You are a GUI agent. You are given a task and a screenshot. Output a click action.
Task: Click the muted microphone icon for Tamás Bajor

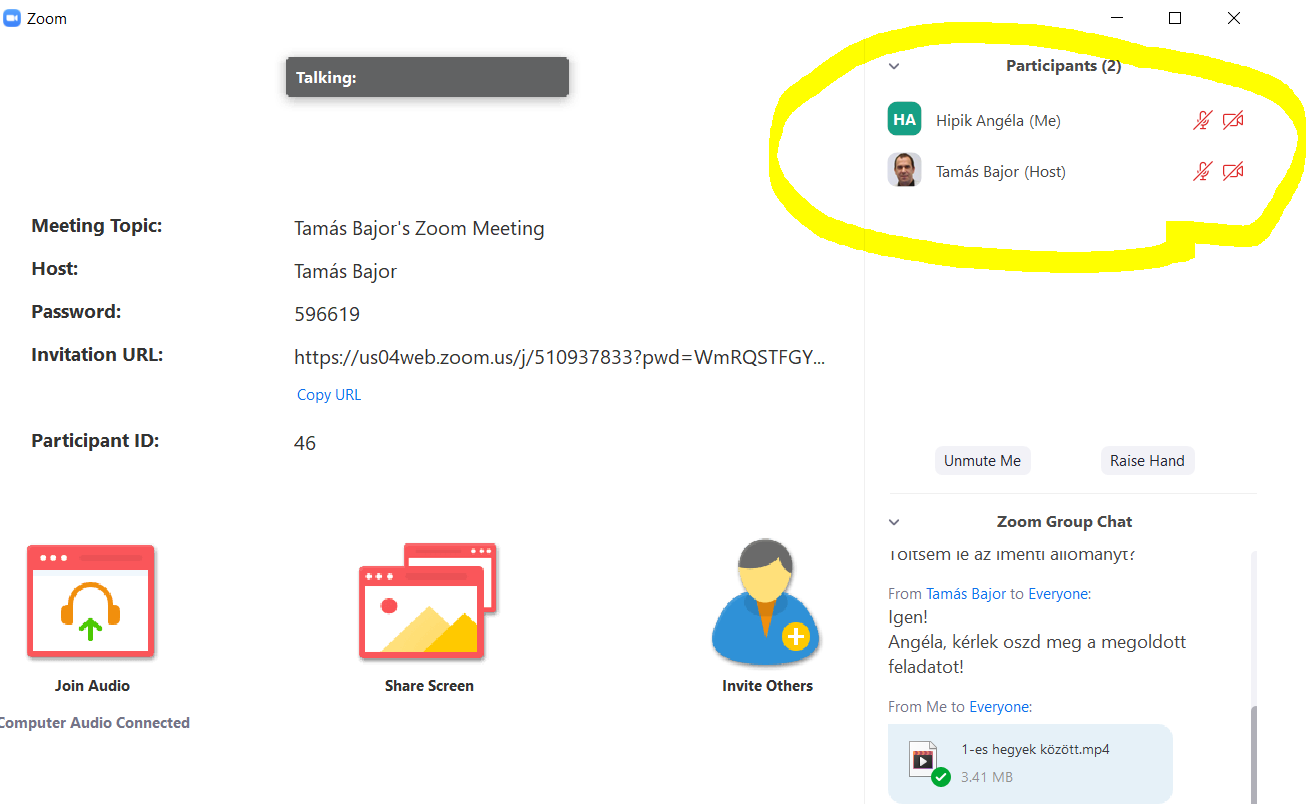tap(1202, 172)
